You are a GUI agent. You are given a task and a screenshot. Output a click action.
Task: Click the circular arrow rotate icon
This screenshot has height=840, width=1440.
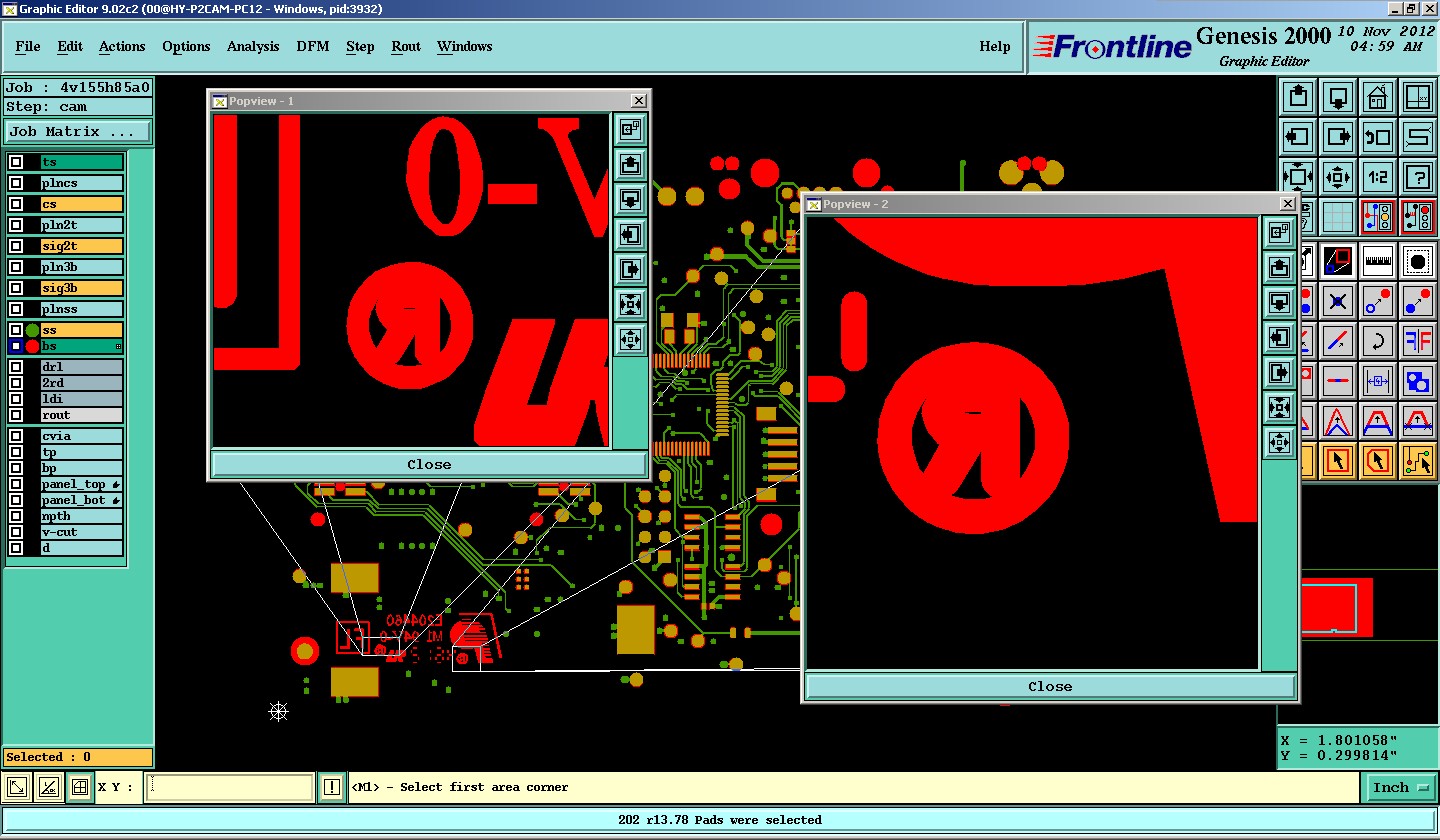pyautogui.click(x=1378, y=340)
